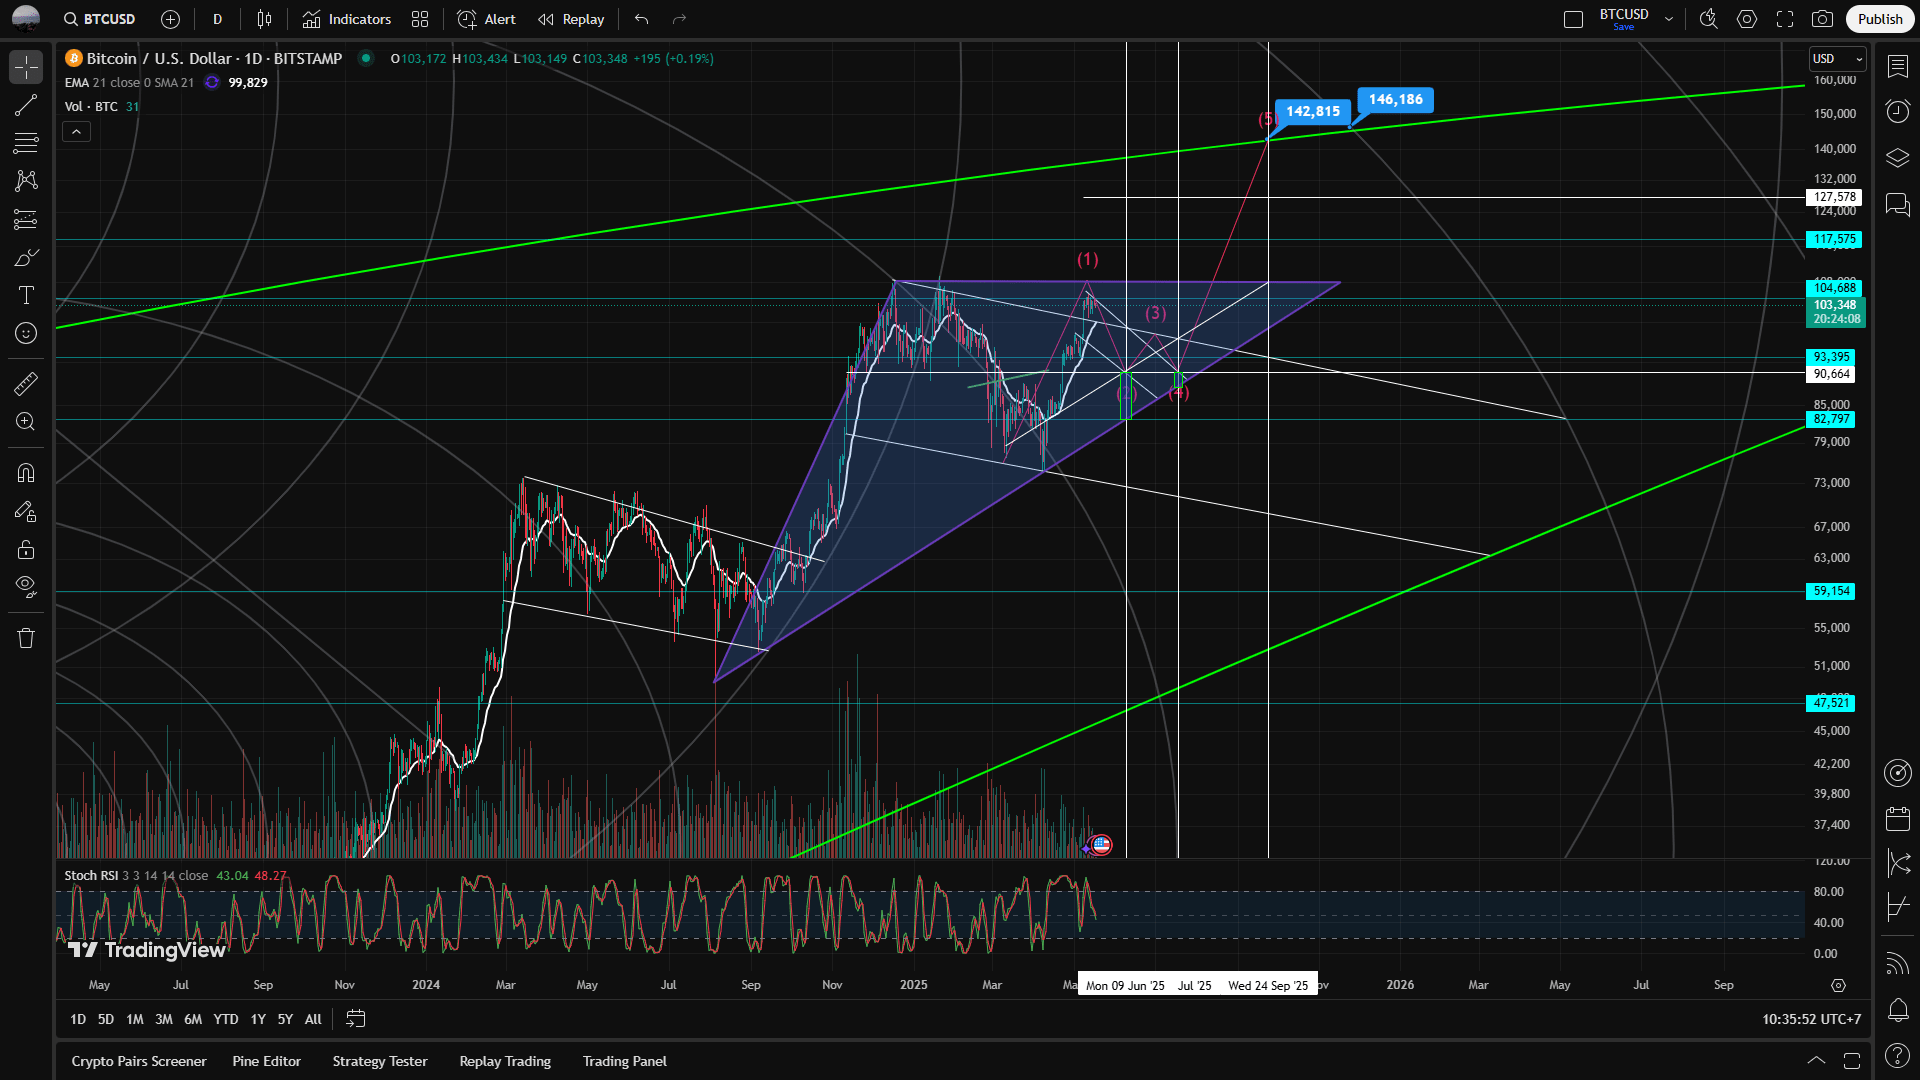Undo the last chart action
This screenshot has height=1080, width=1920.
(x=642, y=19)
